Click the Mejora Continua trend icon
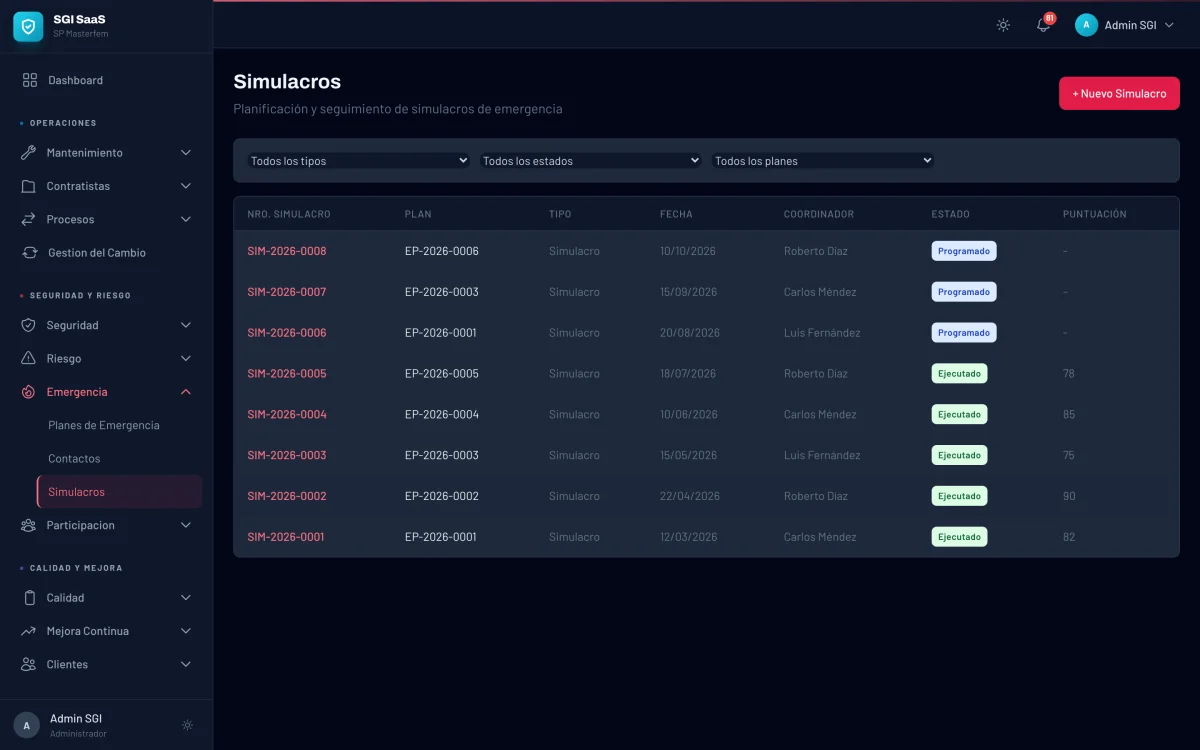 click(28, 631)
